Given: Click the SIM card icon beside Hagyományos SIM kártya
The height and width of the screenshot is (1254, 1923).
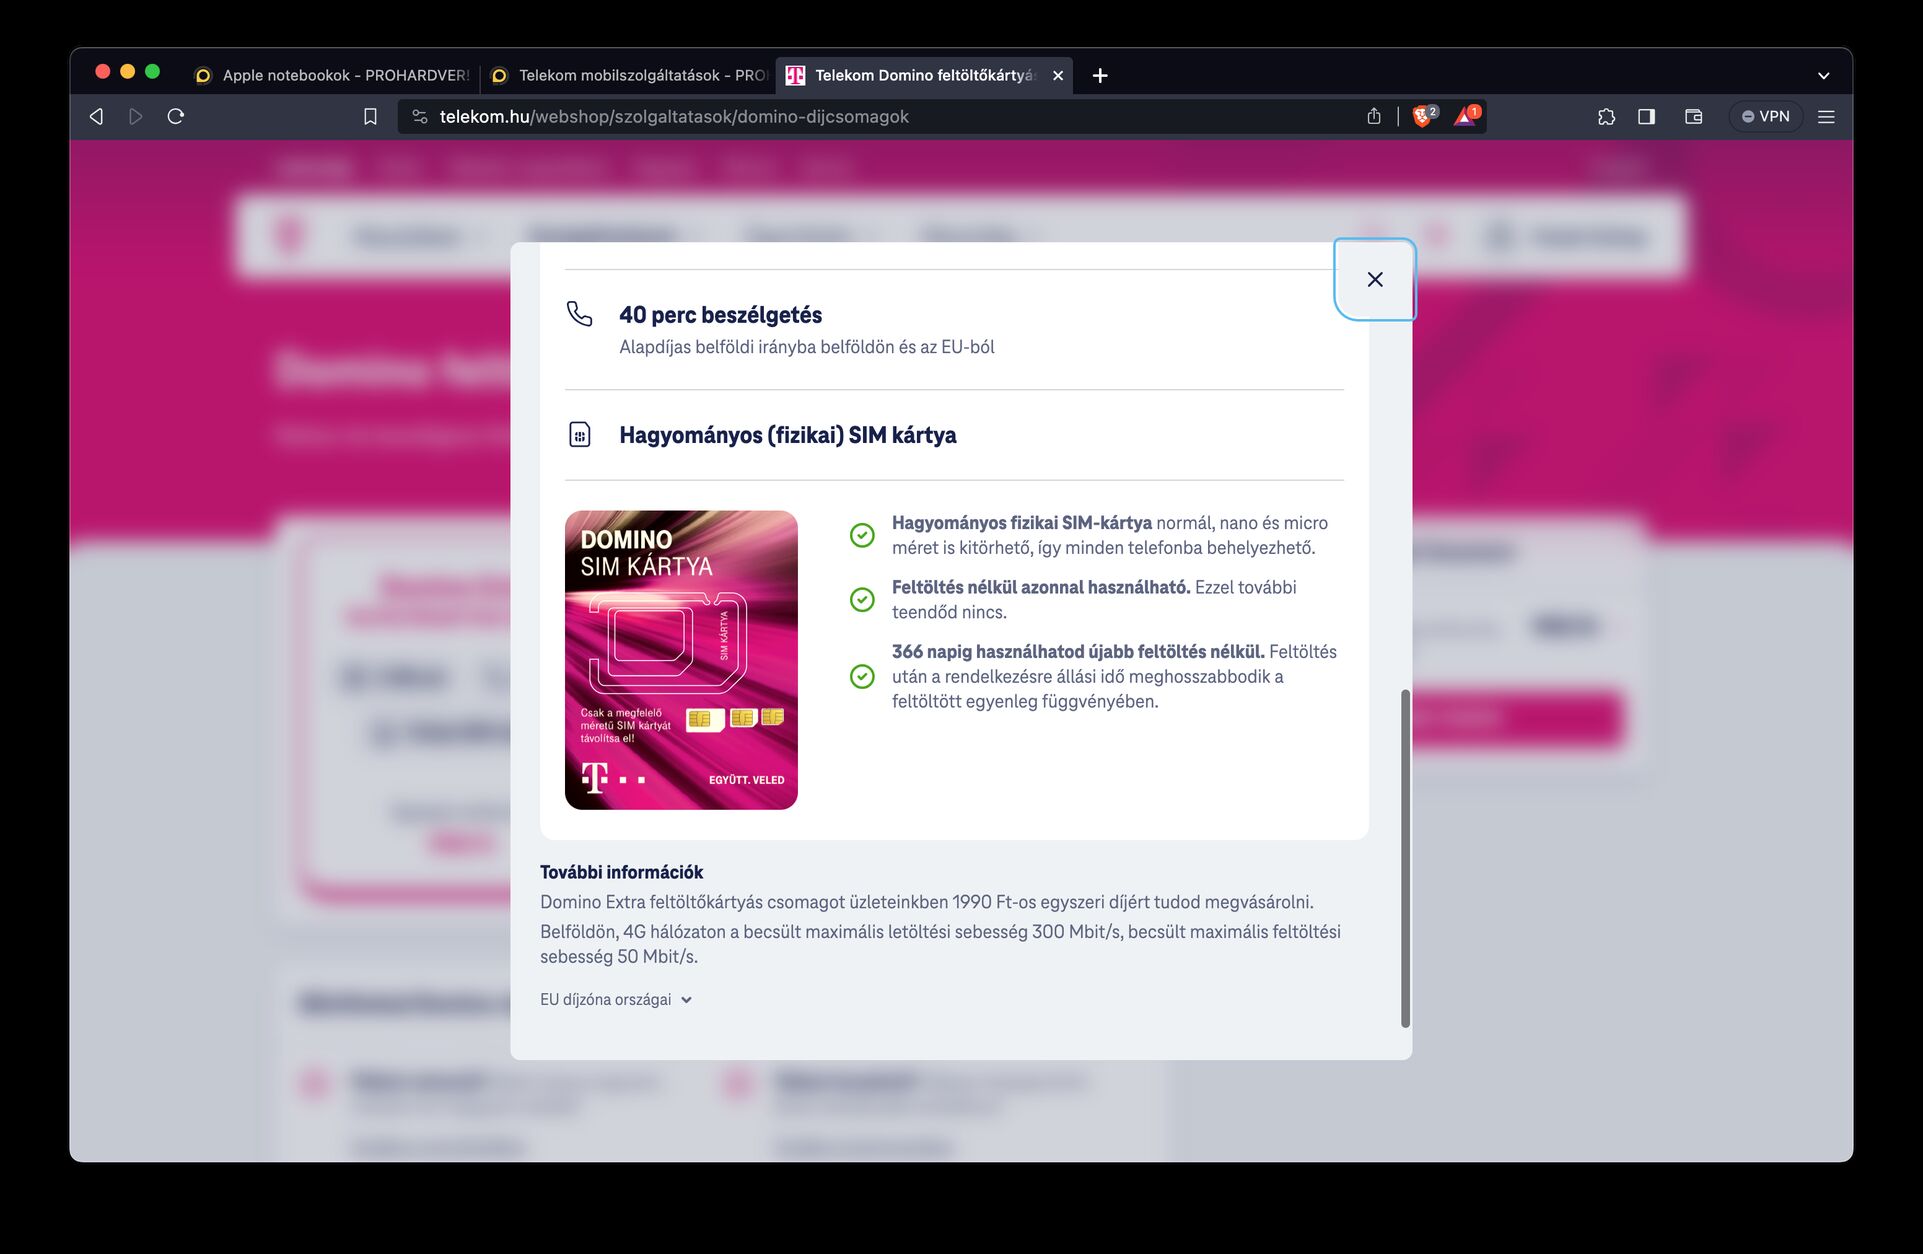Looking at the screenshot, I should (580, 435).
